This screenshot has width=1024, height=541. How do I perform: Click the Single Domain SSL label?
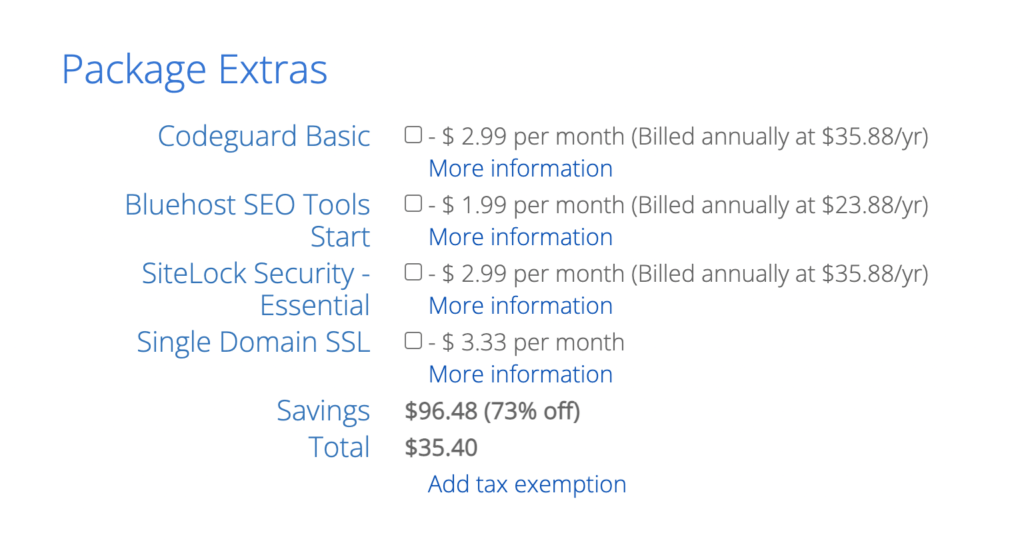coord(253,342)
